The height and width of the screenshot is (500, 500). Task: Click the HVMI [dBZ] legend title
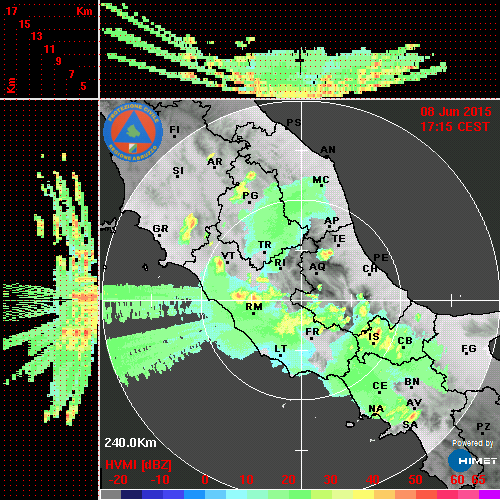click(138, 465)
